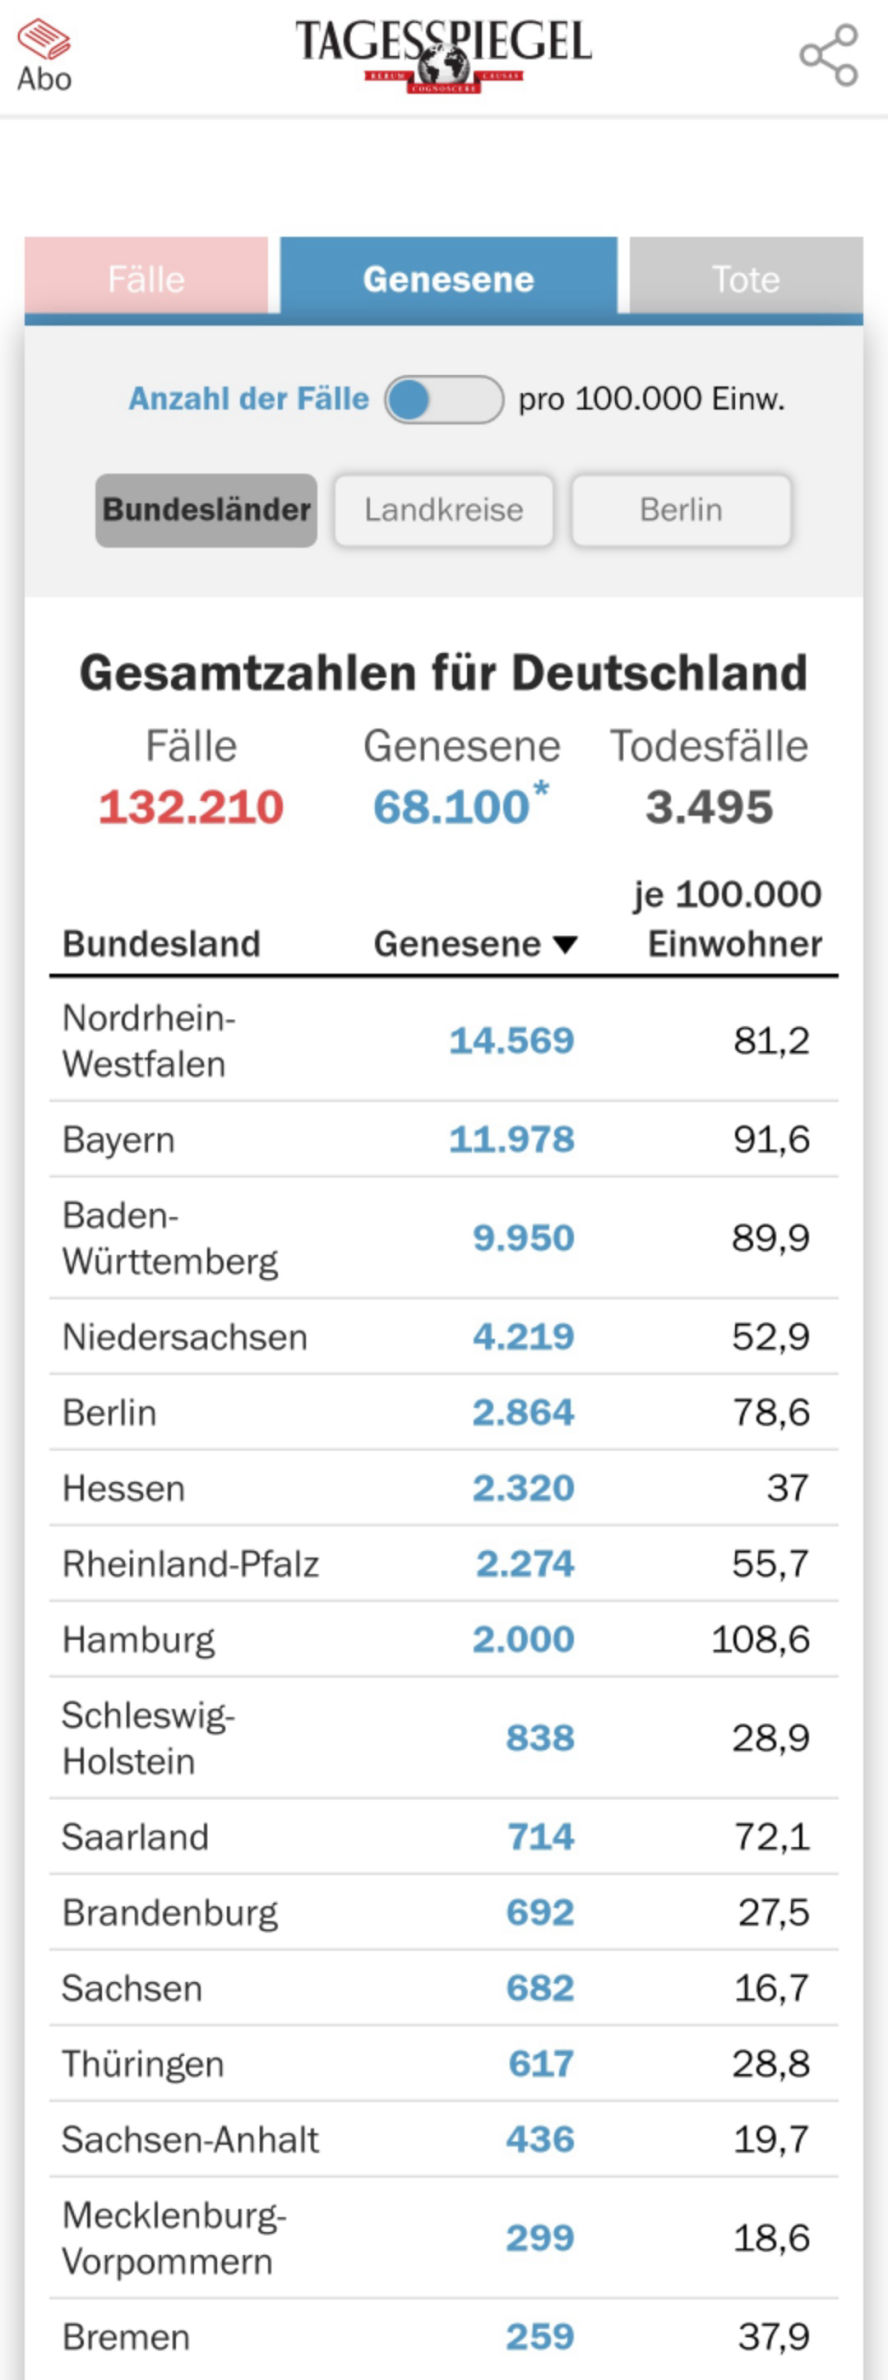Open the Tote tab

pos(745,278)
